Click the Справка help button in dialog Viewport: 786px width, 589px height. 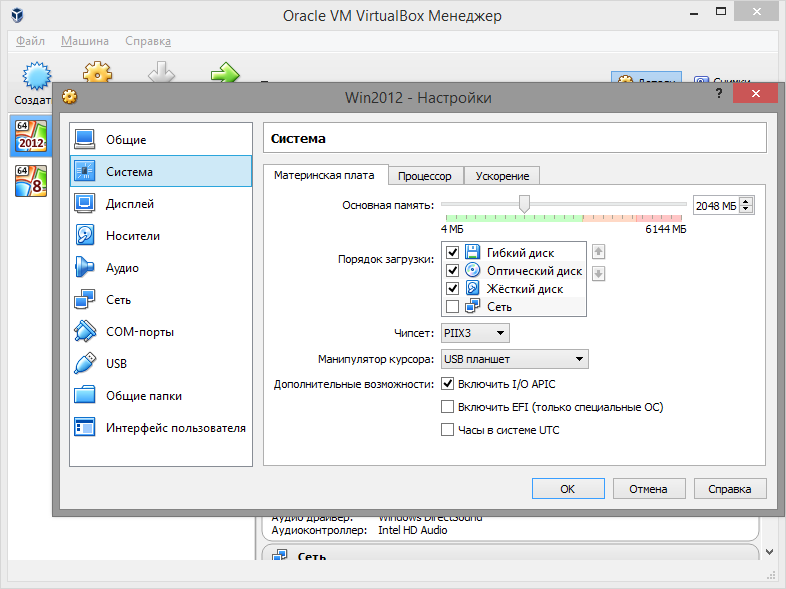tap(730, 489)
